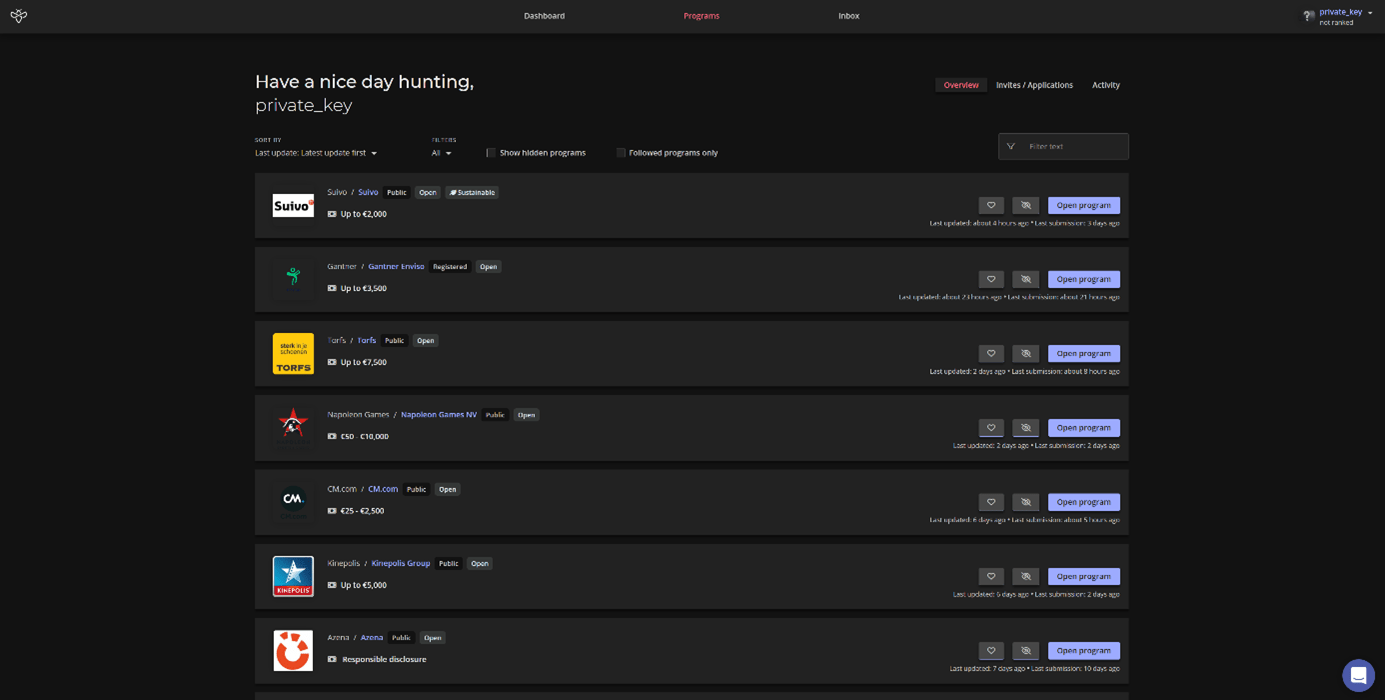Viewport: 1385px width, 700px height.
Task: Switch to the Overview tab
Action: [961, 85]
